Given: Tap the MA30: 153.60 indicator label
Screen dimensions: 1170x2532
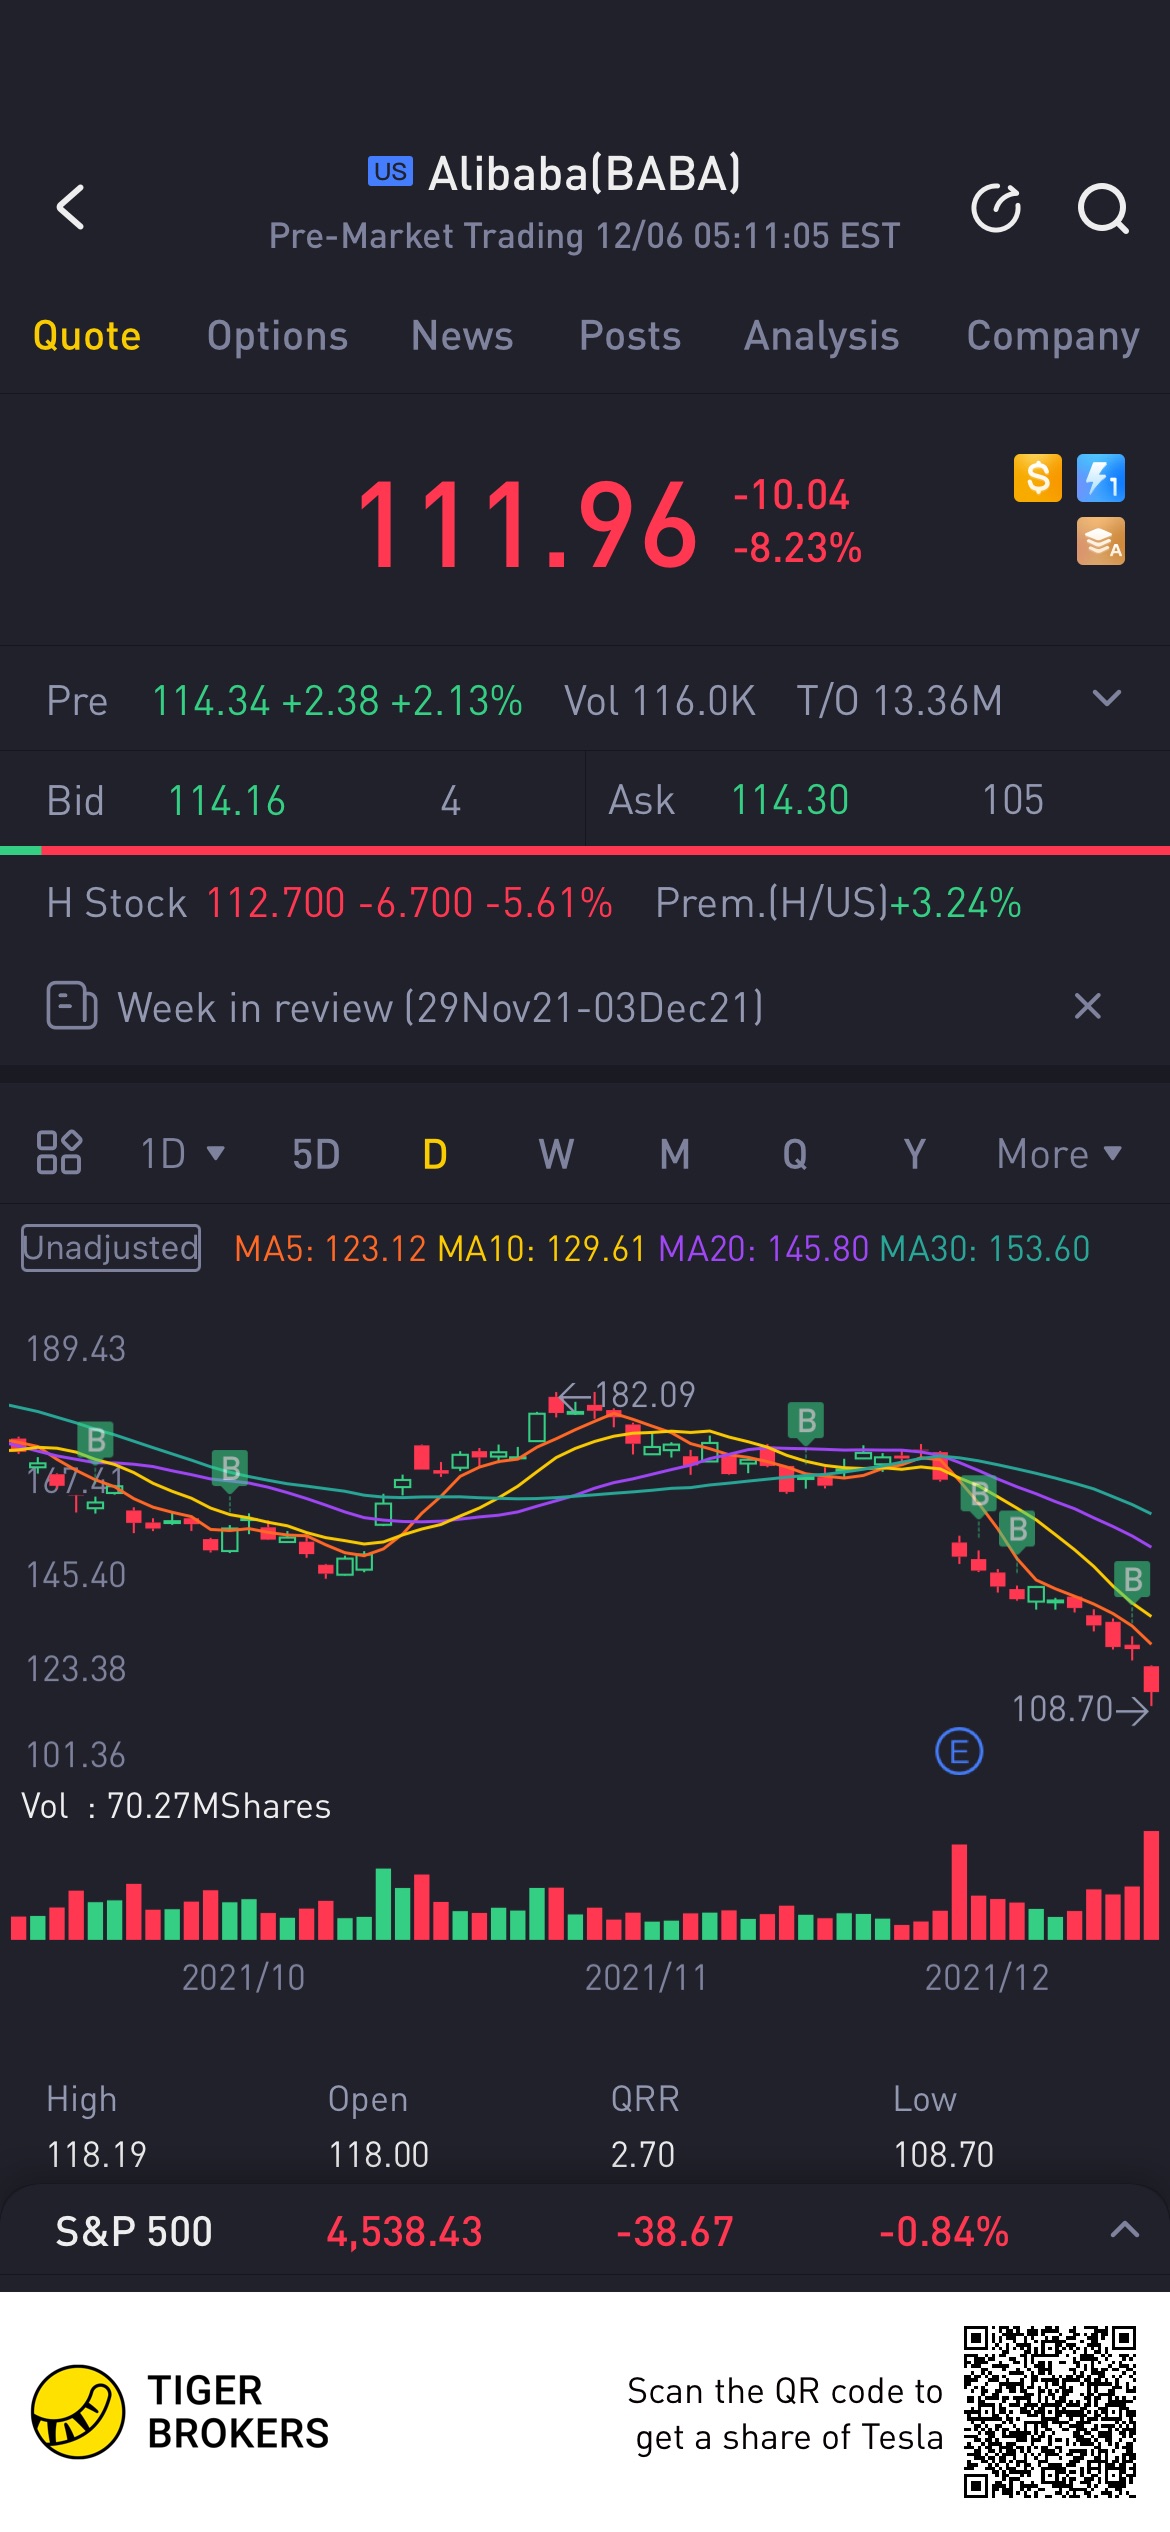Looking at the screenshot, I should click(985, 1249).
